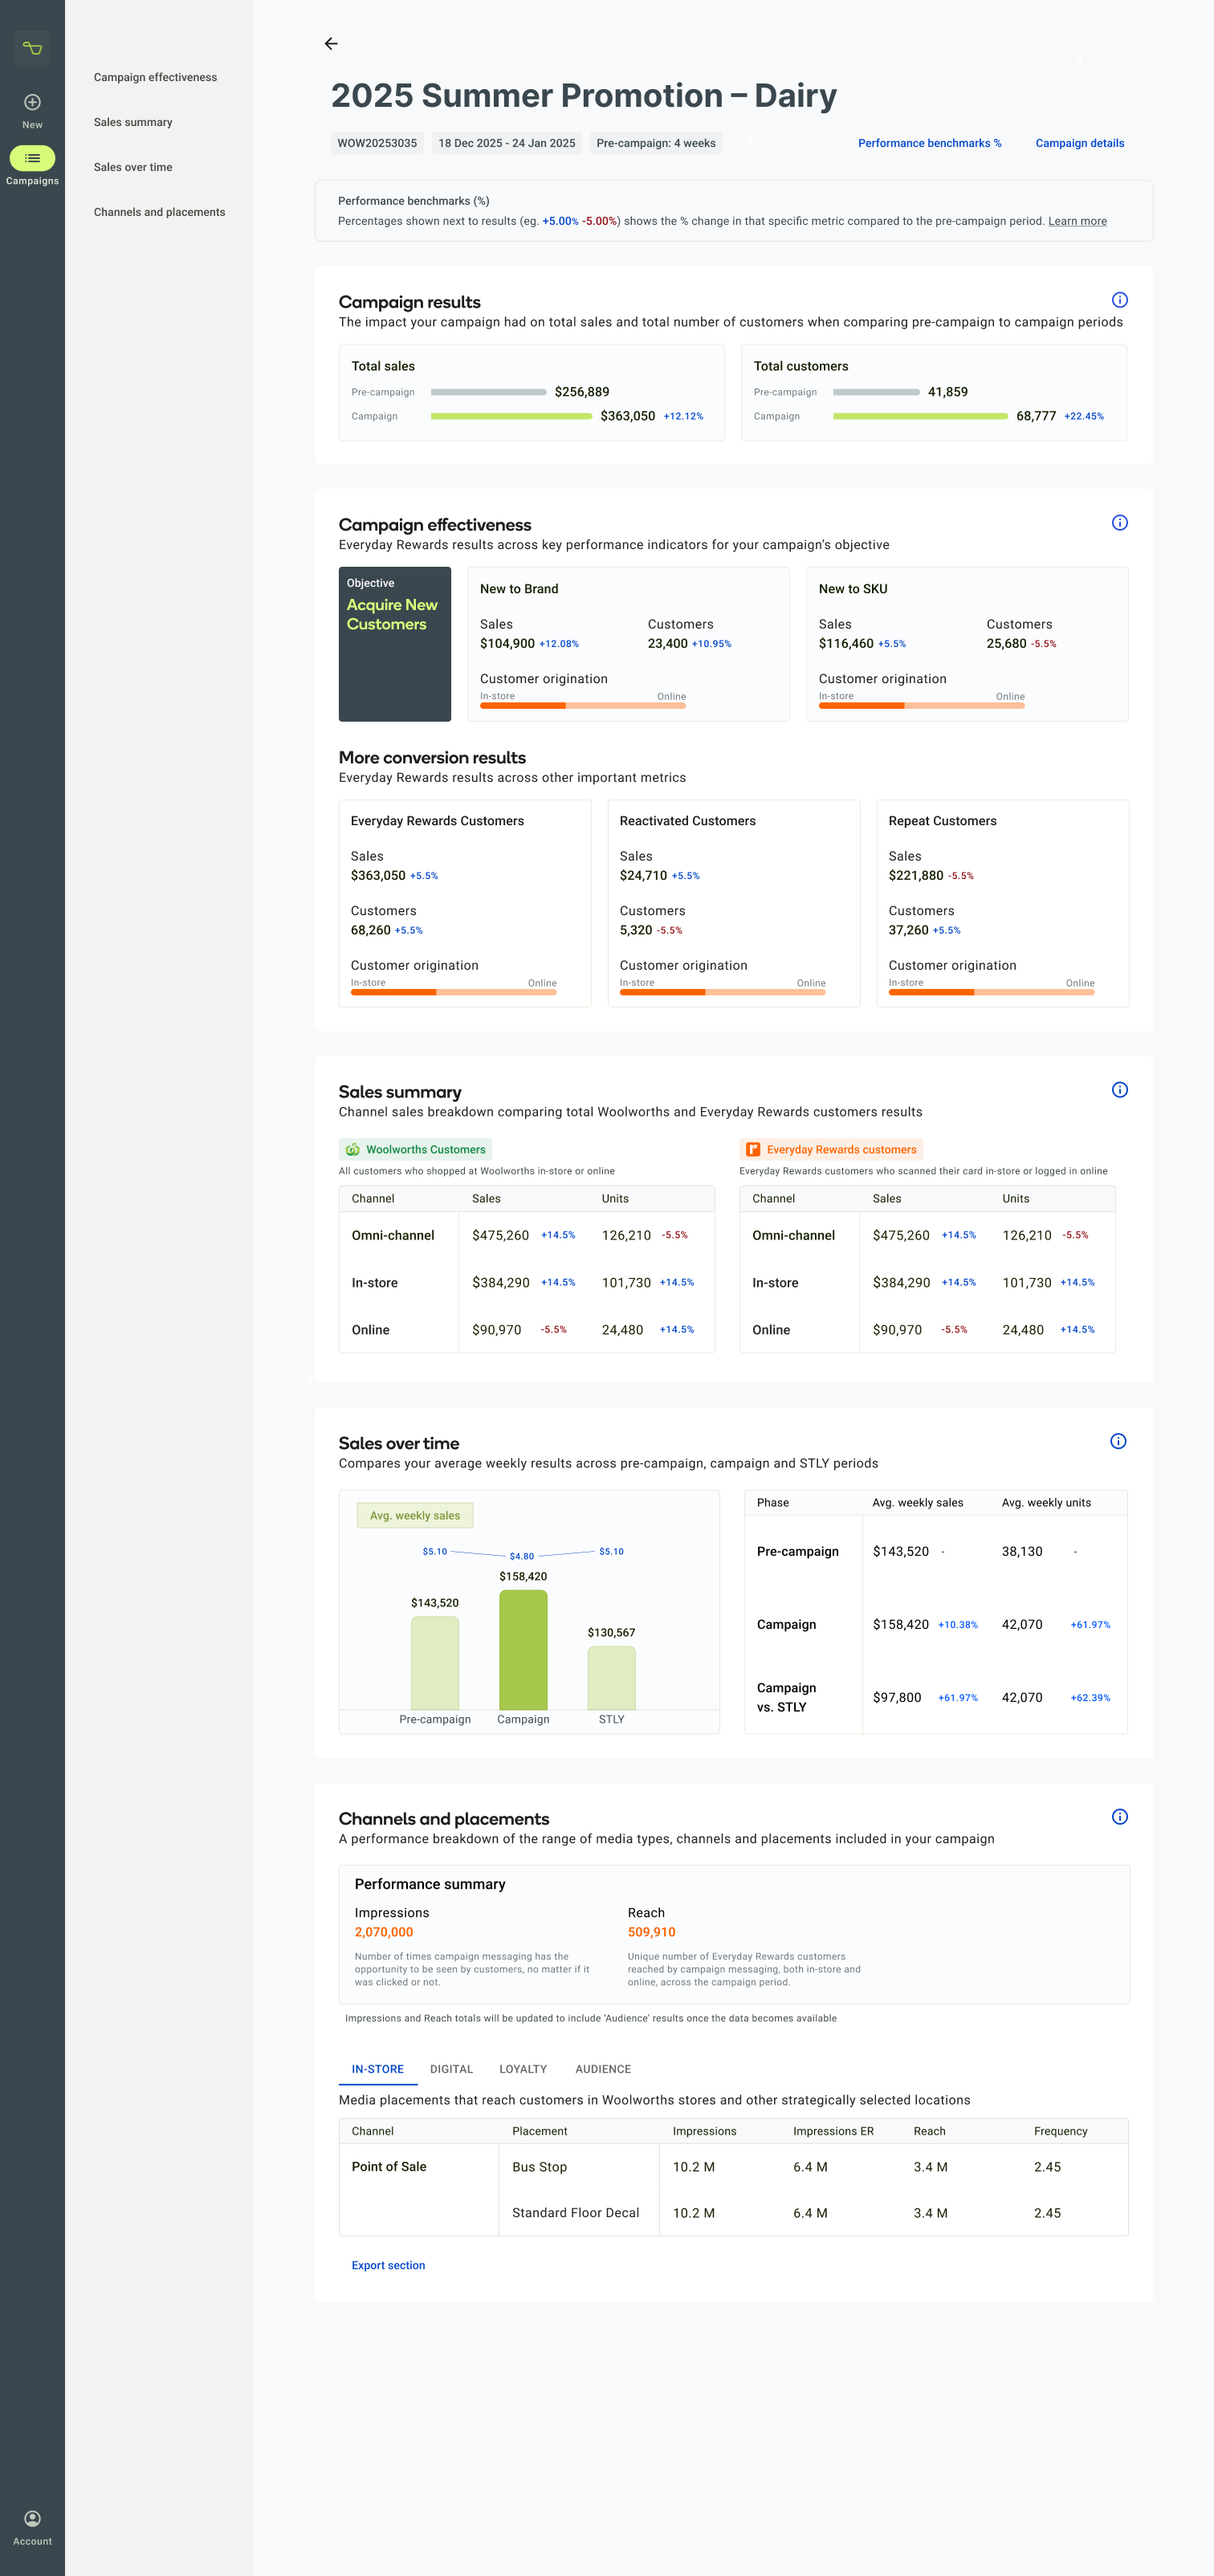Select the AUDIENCE tab

(x=602, y=2069)
